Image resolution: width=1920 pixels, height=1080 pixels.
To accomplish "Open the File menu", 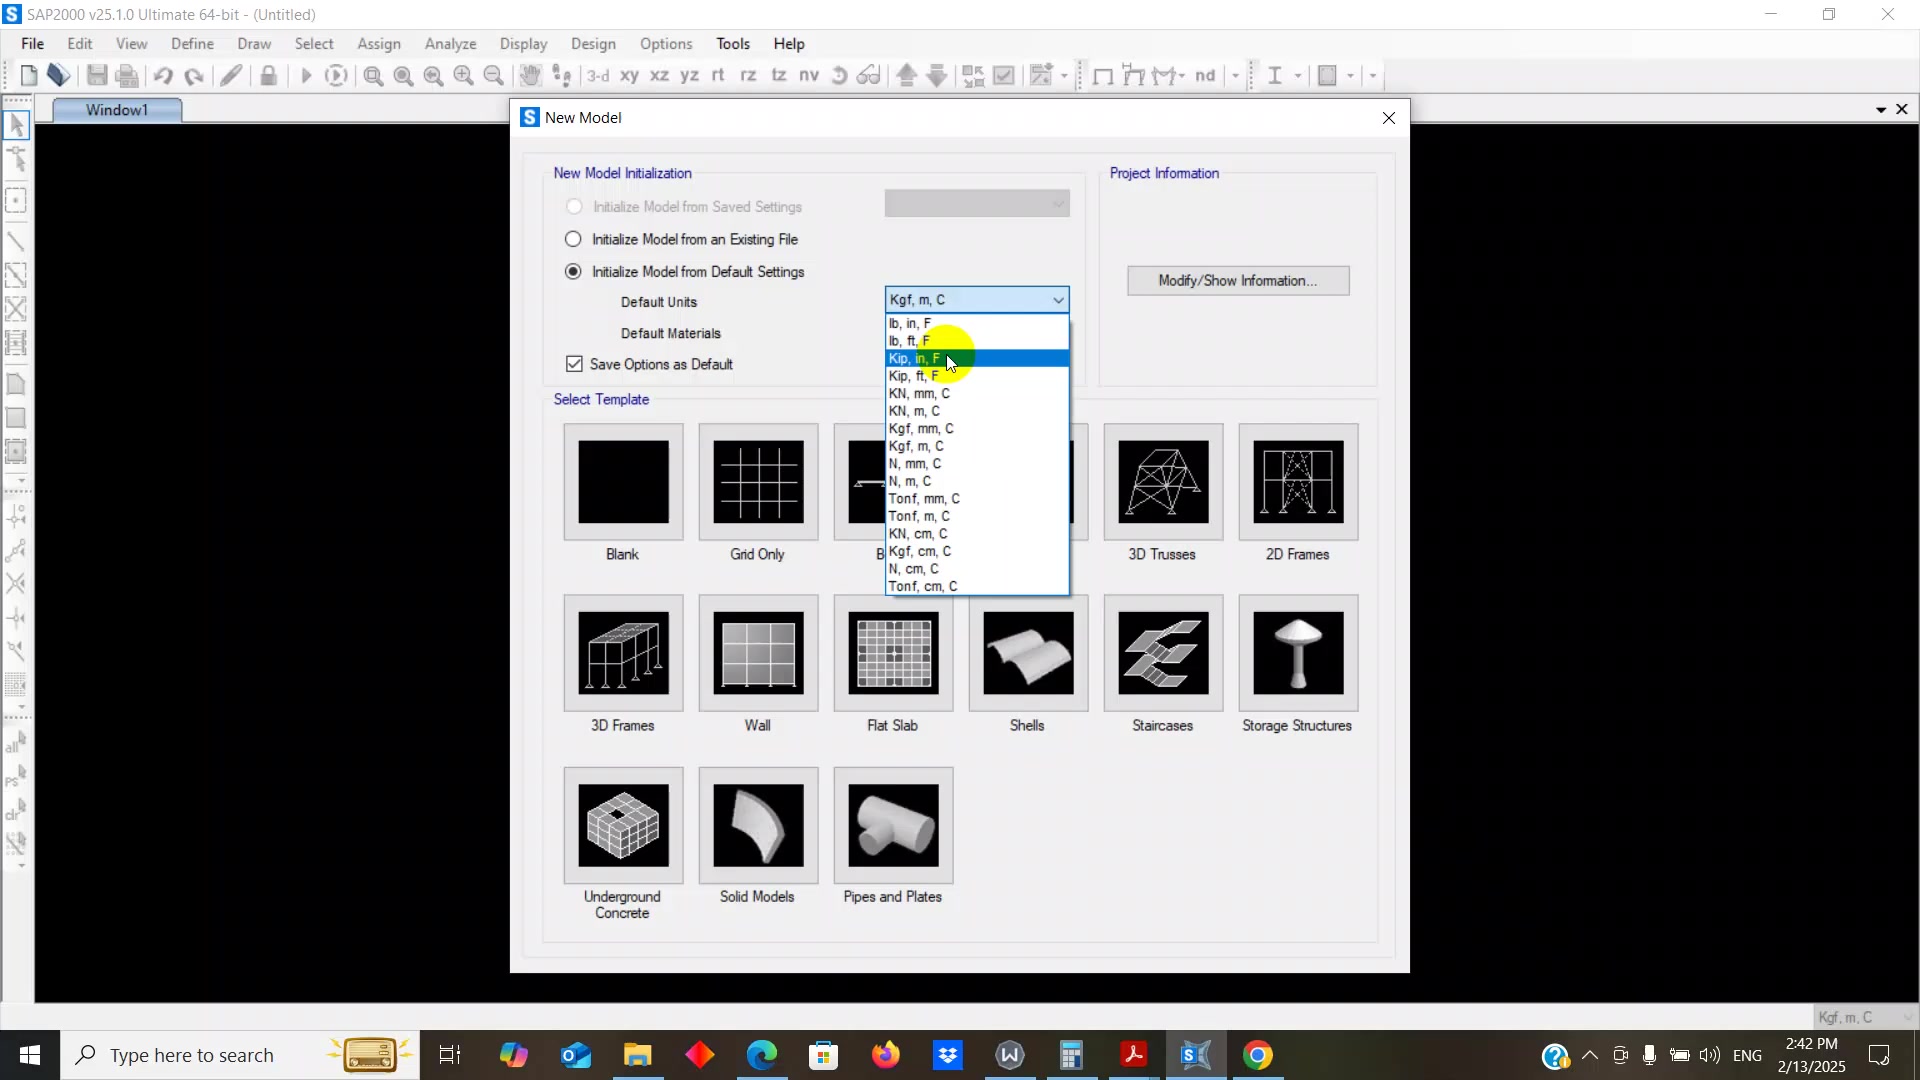I will (33, 44).
